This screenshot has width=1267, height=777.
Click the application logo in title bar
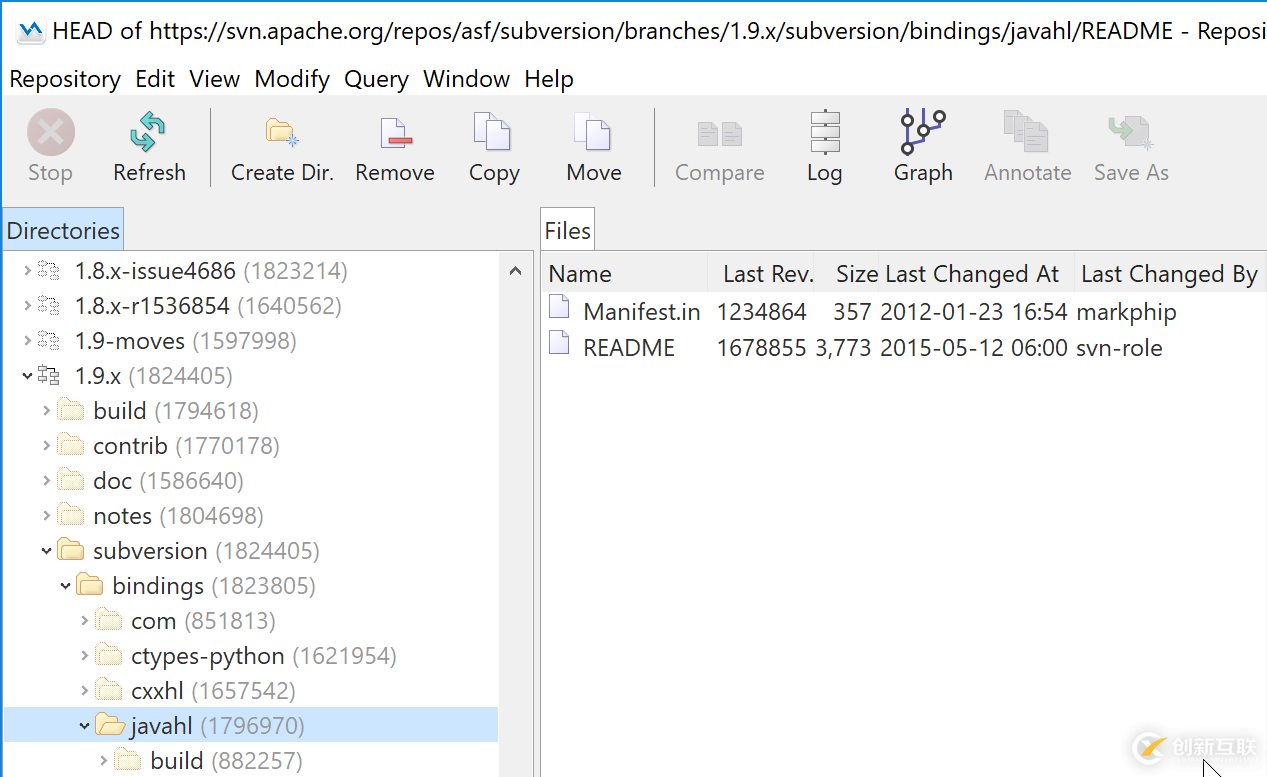[x=31, y=31]
